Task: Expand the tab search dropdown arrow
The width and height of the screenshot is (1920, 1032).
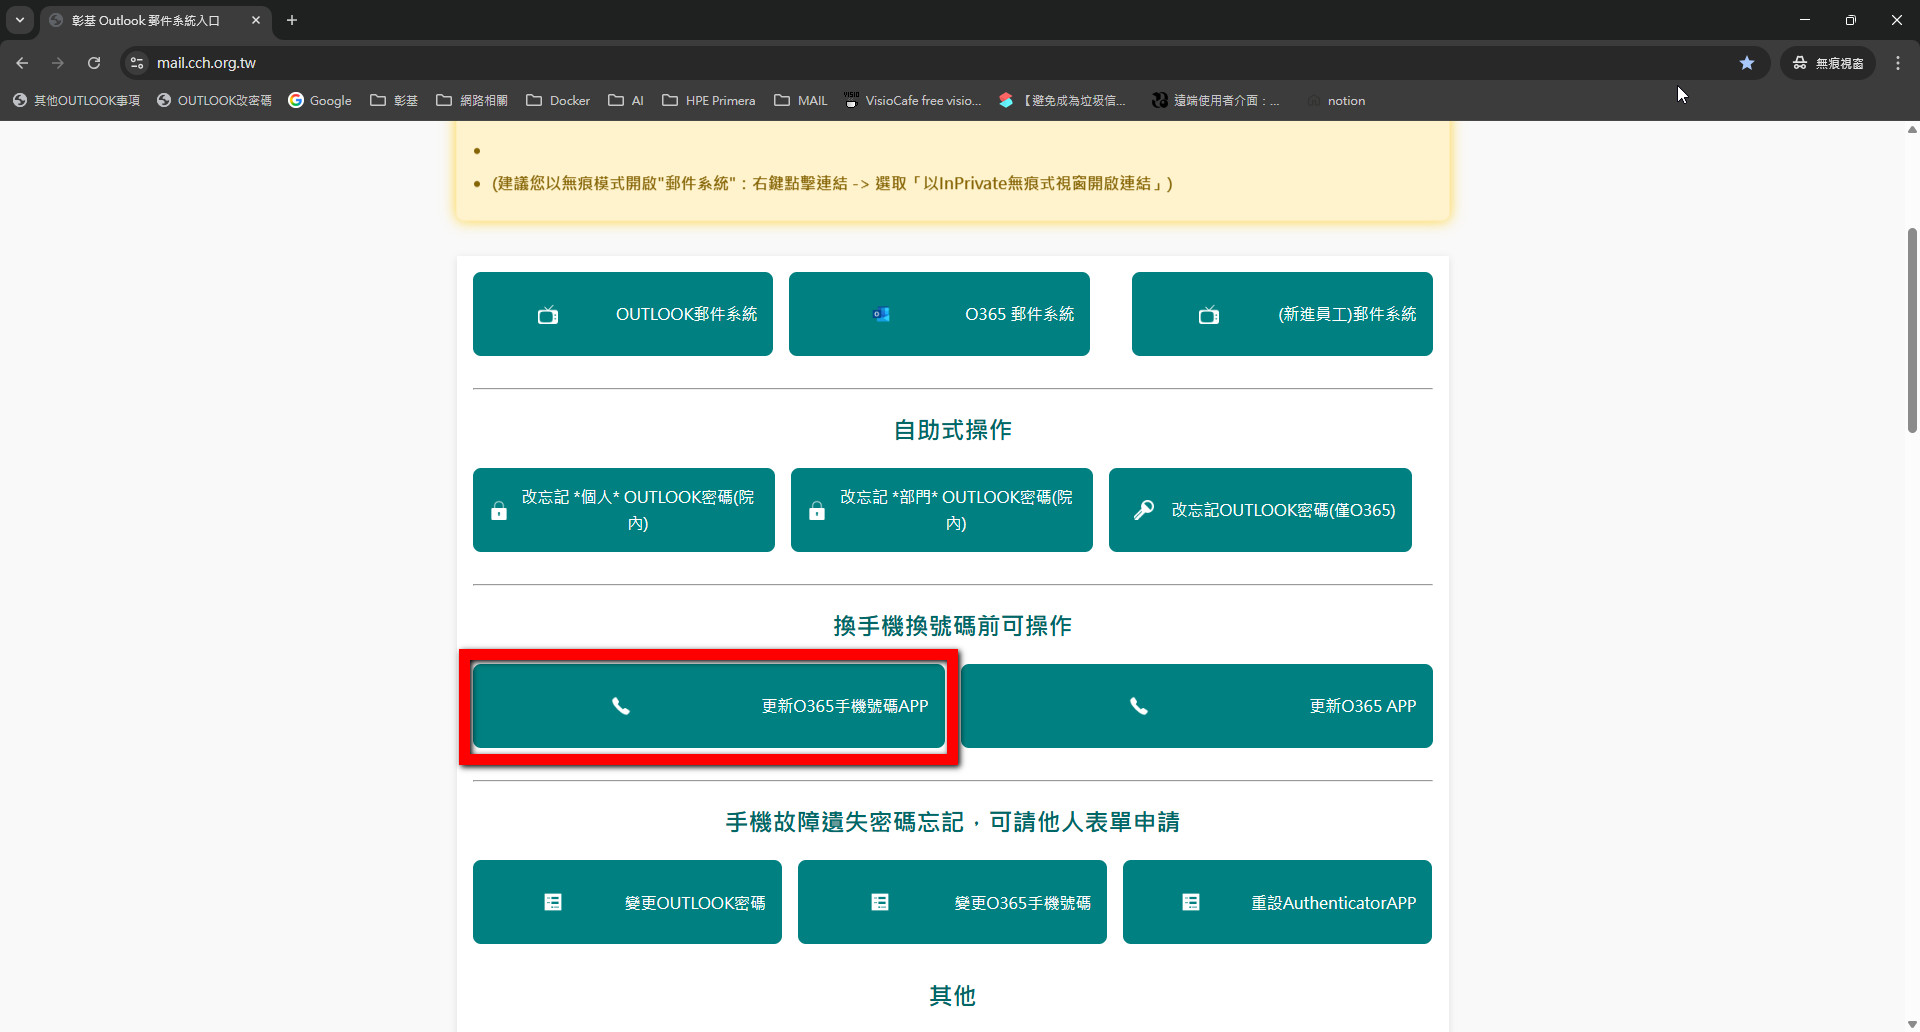Action: tap(19, 20)
